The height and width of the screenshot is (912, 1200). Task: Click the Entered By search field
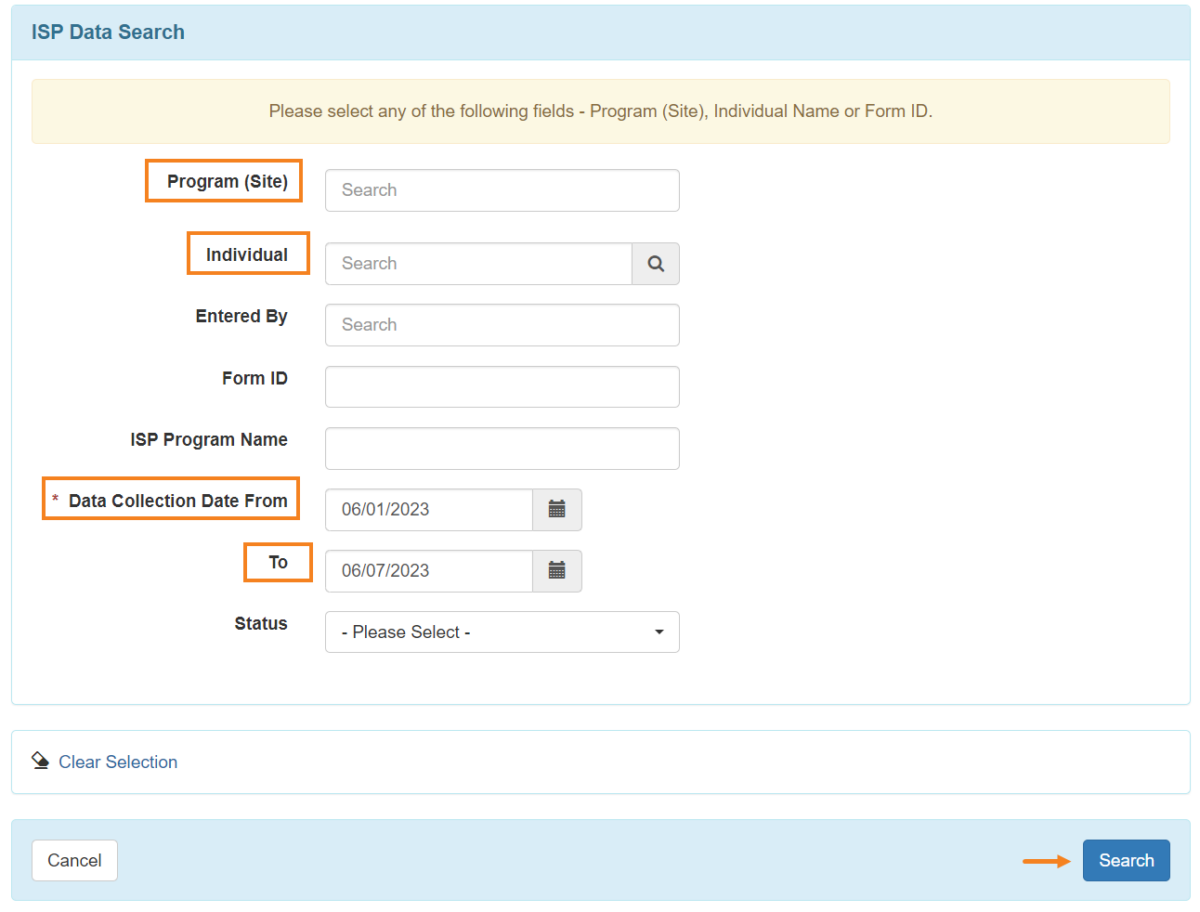(x=500, y=324)
